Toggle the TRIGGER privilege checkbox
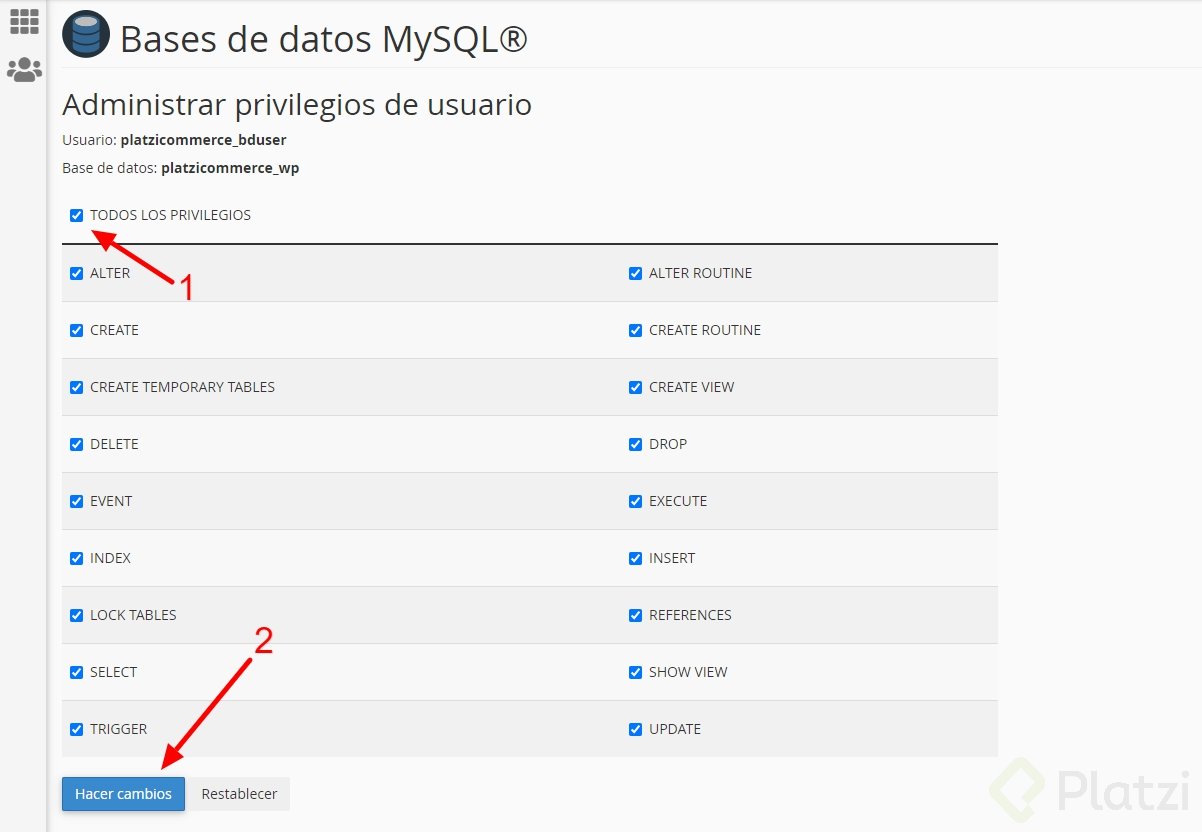The width and height of the screenshot is (1202, 832). click(x=77, y=729)
